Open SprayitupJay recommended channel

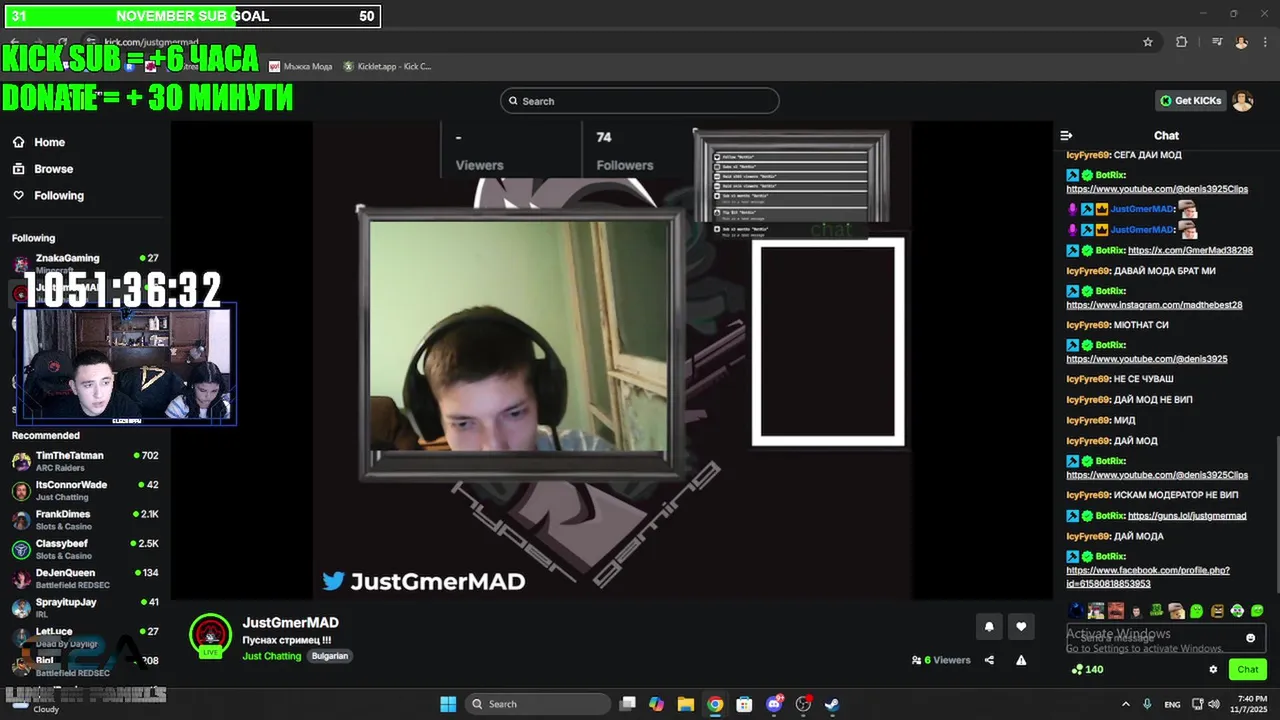85,608
